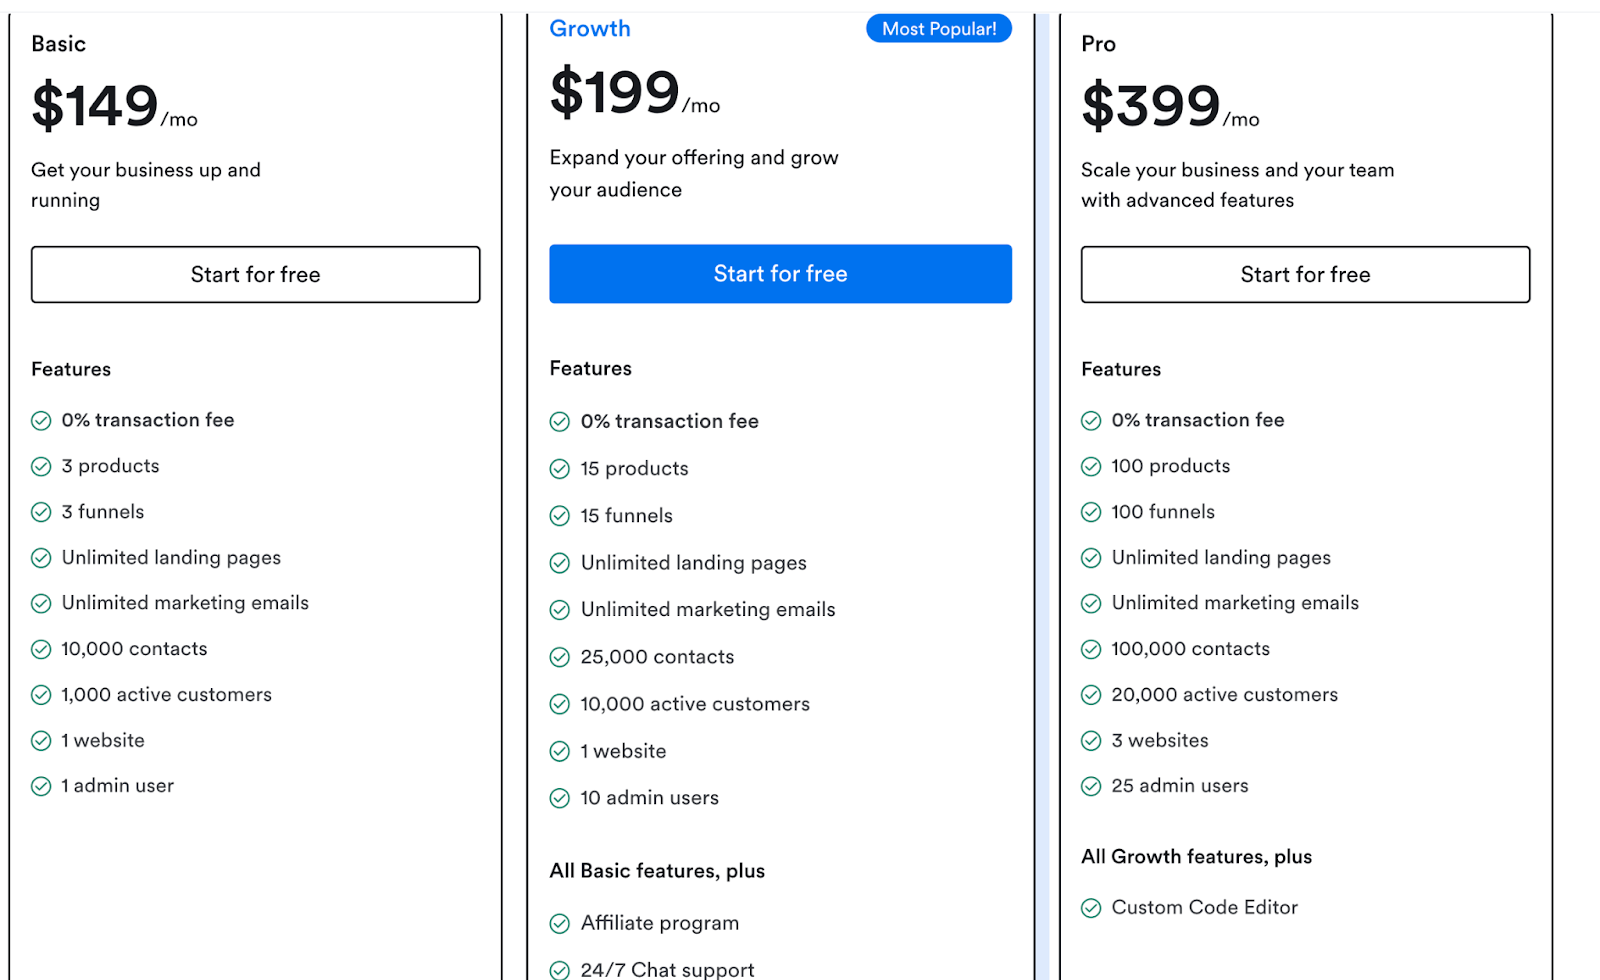The height and width of the screenshot is (980, 1600).
Task: Click checkmark icon next to 15 funnels
Action: click(560, 516)
